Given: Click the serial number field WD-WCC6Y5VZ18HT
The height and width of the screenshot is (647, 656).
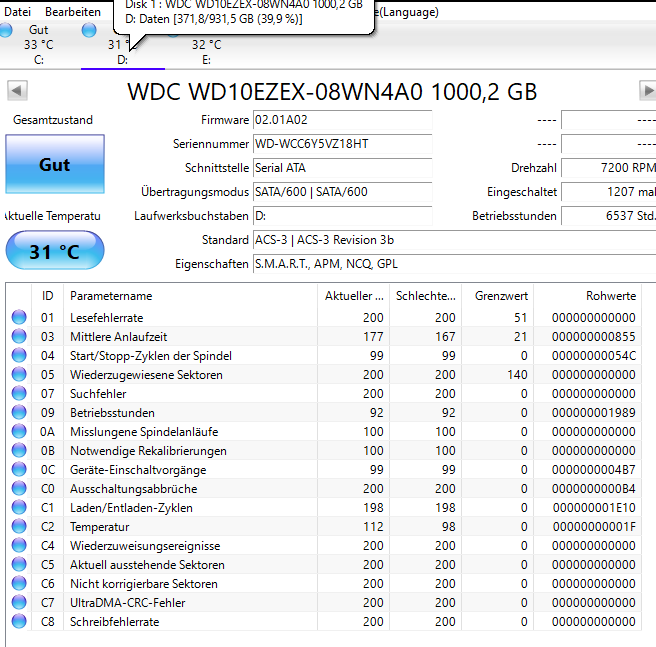Looking at the screenshot, I should pyautogui.click(x=343, y=144).
